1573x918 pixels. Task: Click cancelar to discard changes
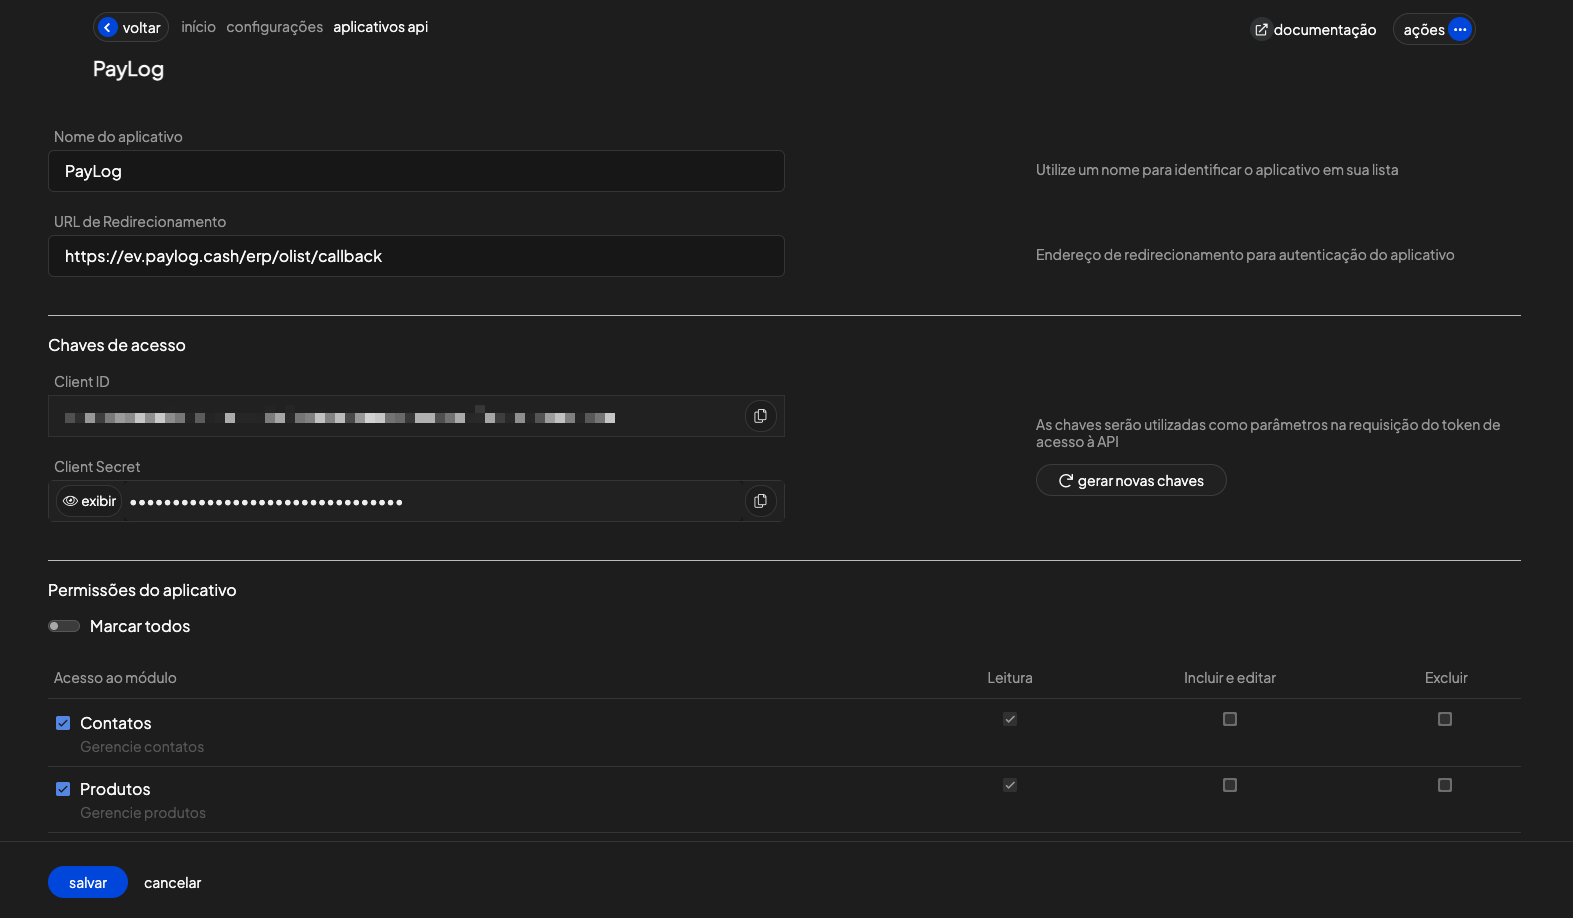(172, 883)
